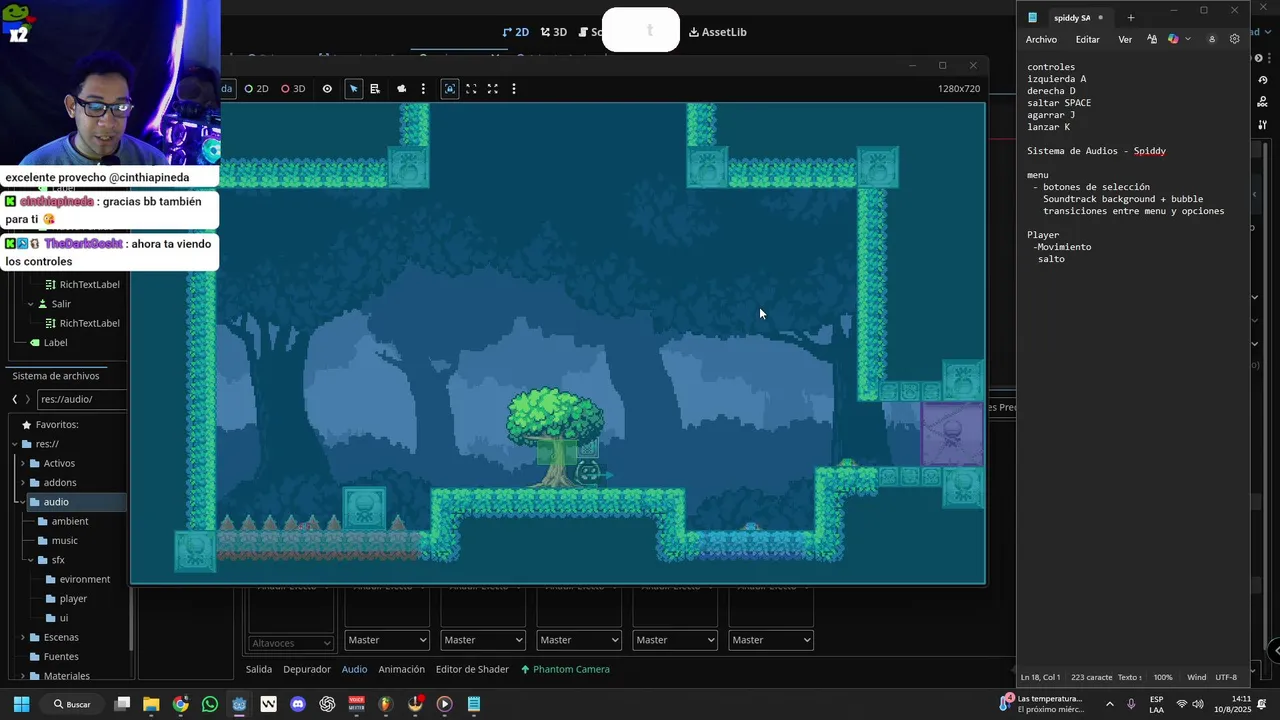The width and height of the screenshot is (1280, 720).
Task: Click the camera override icon in game toolbar
Action: pos(402,89)
